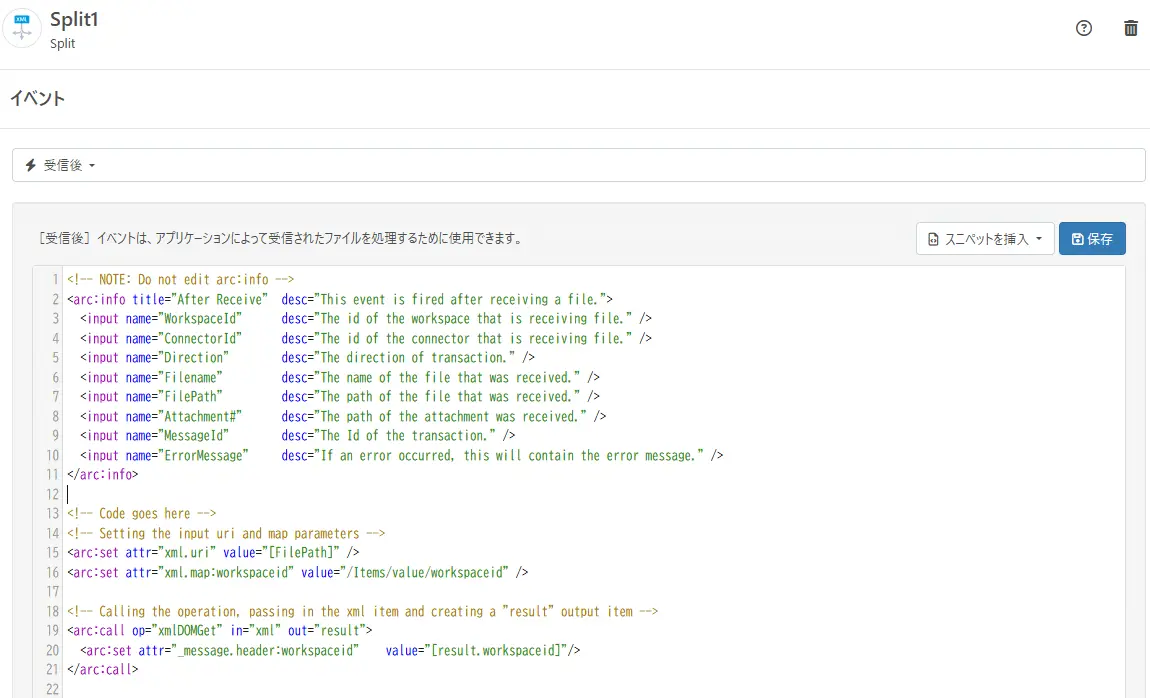
Task: Click the lightning bolt event icon
Action: click(30, 165)
